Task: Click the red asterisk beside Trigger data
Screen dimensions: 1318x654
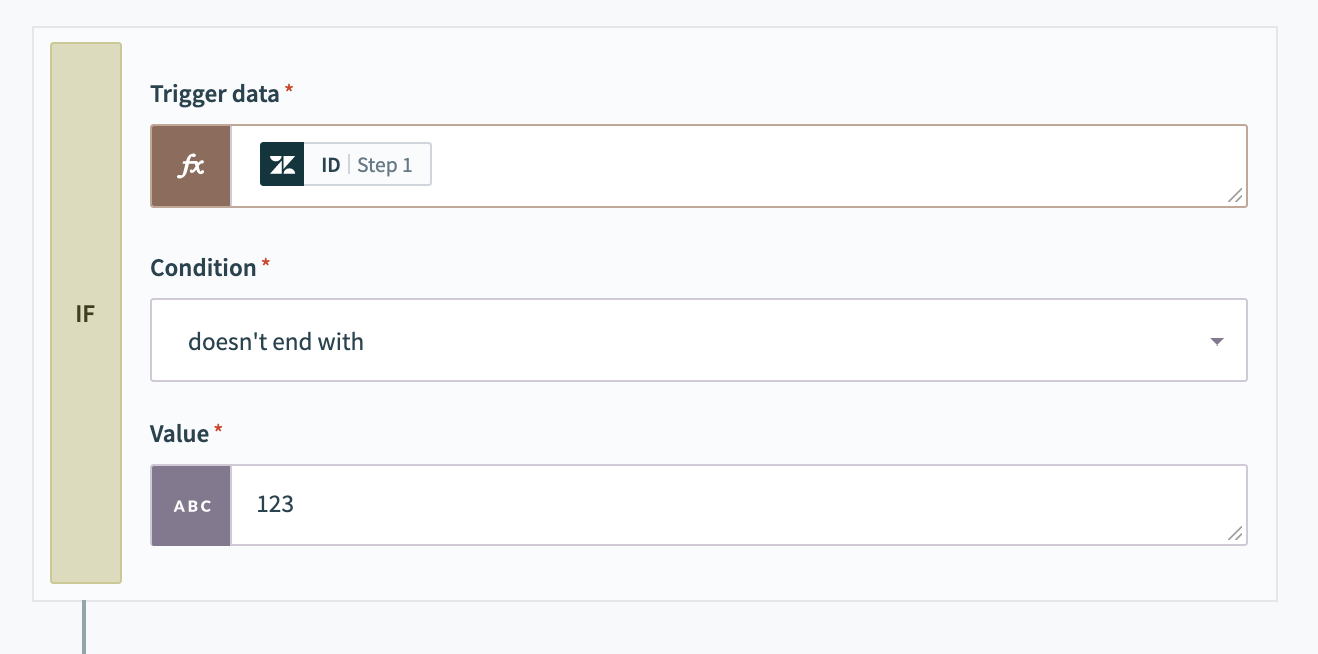Action: pos(287,89)
